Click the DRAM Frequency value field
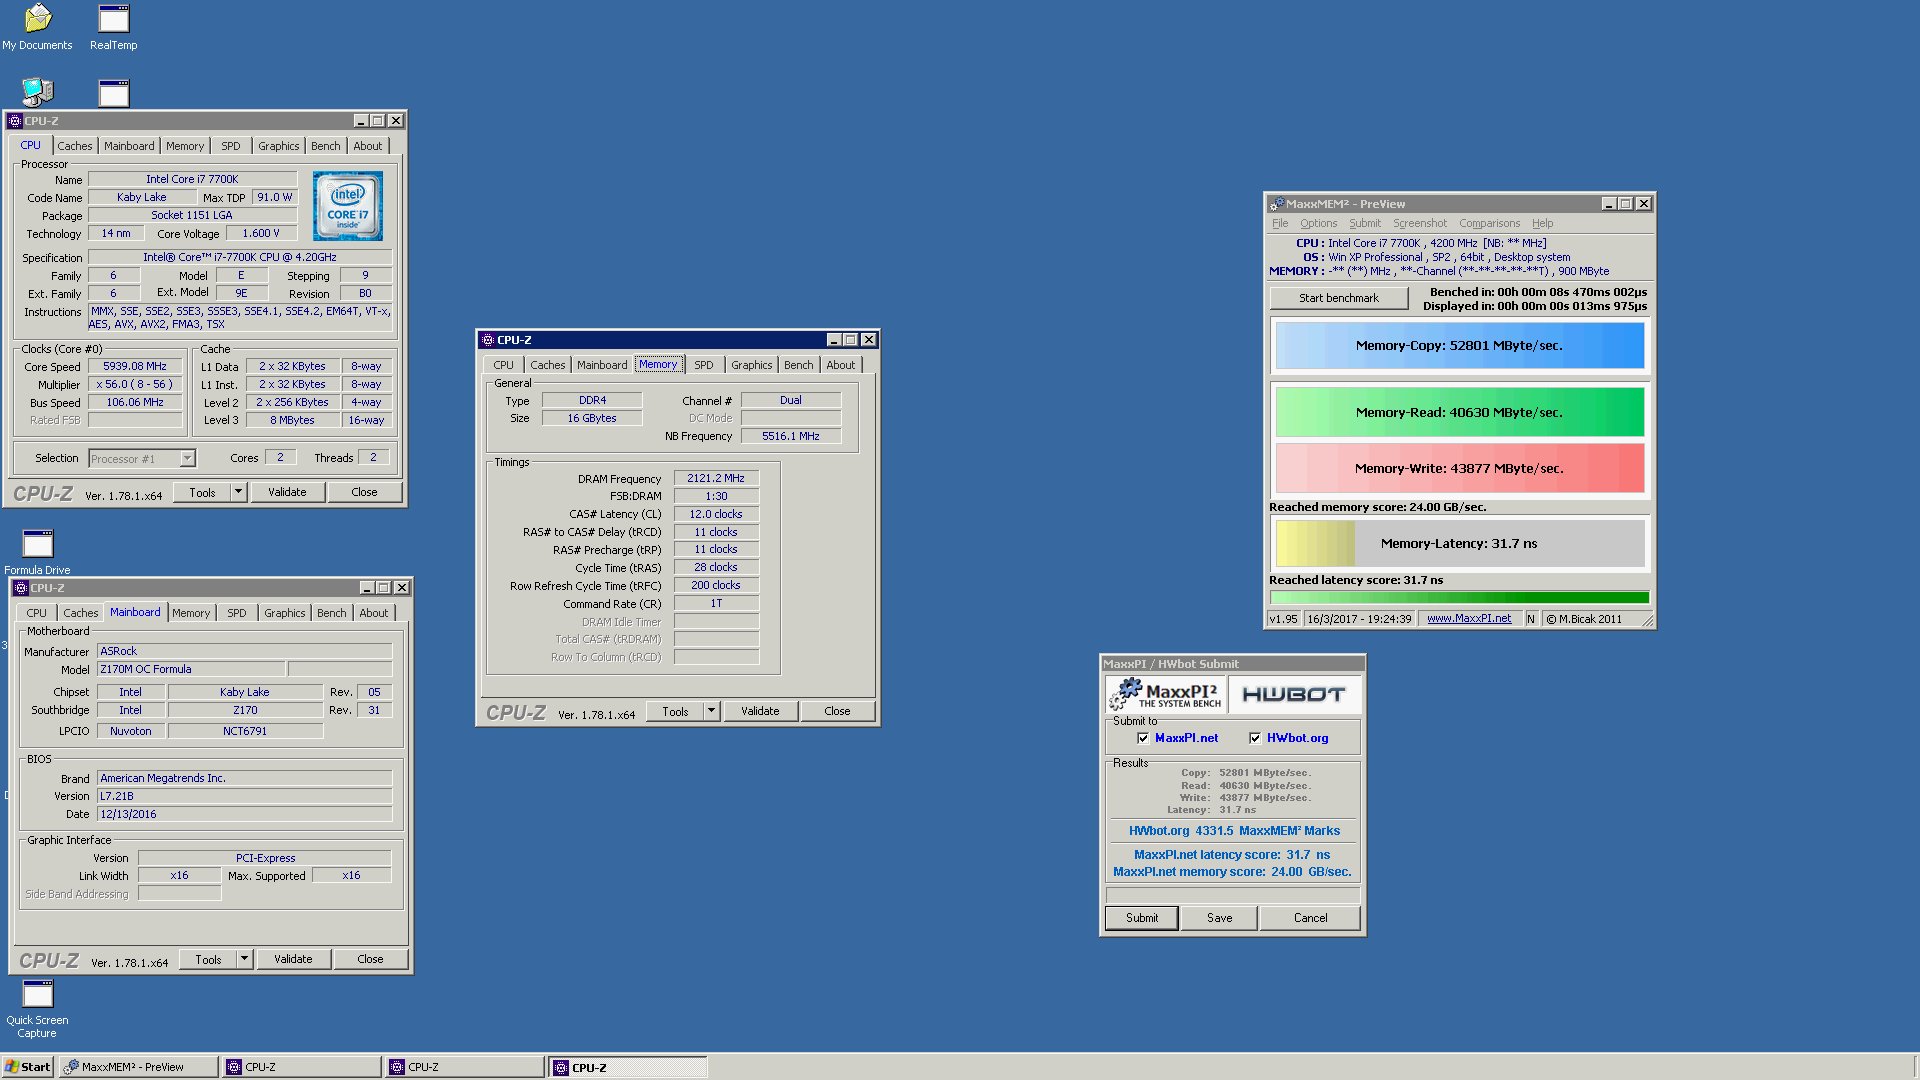This screenshot has width=1920, height=1080. [x=716, y=478]
